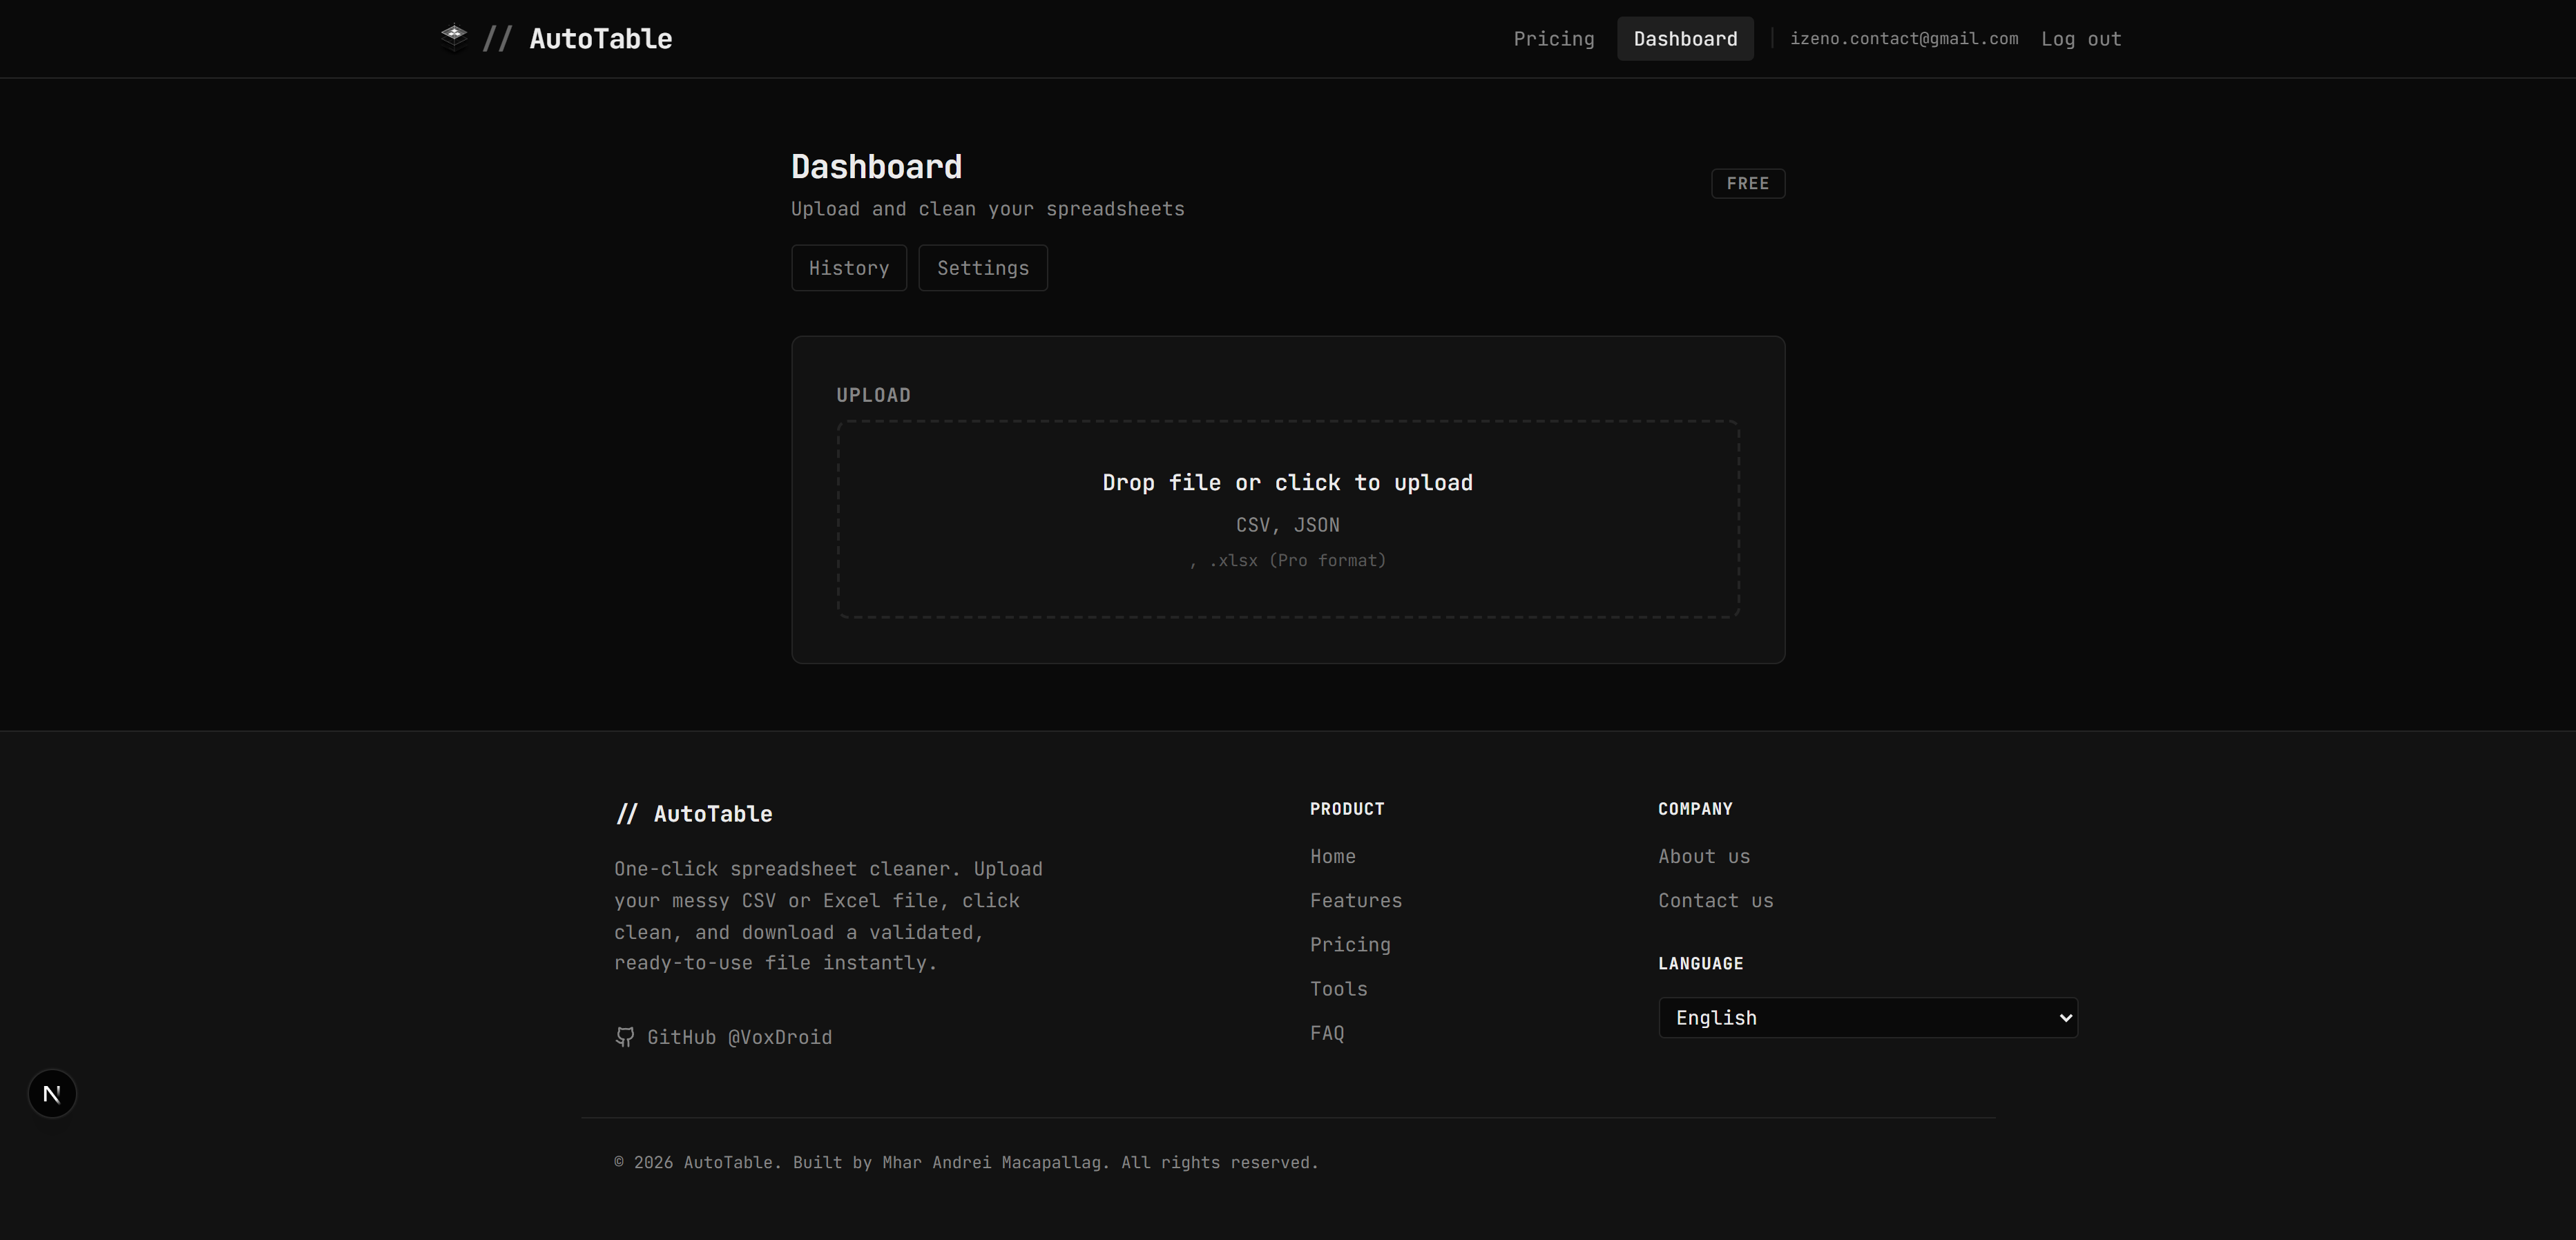Viewport: 2576px width, 1240px height.
Task: Click Pricing in the footer Product section
Action: pos(1350,944)
